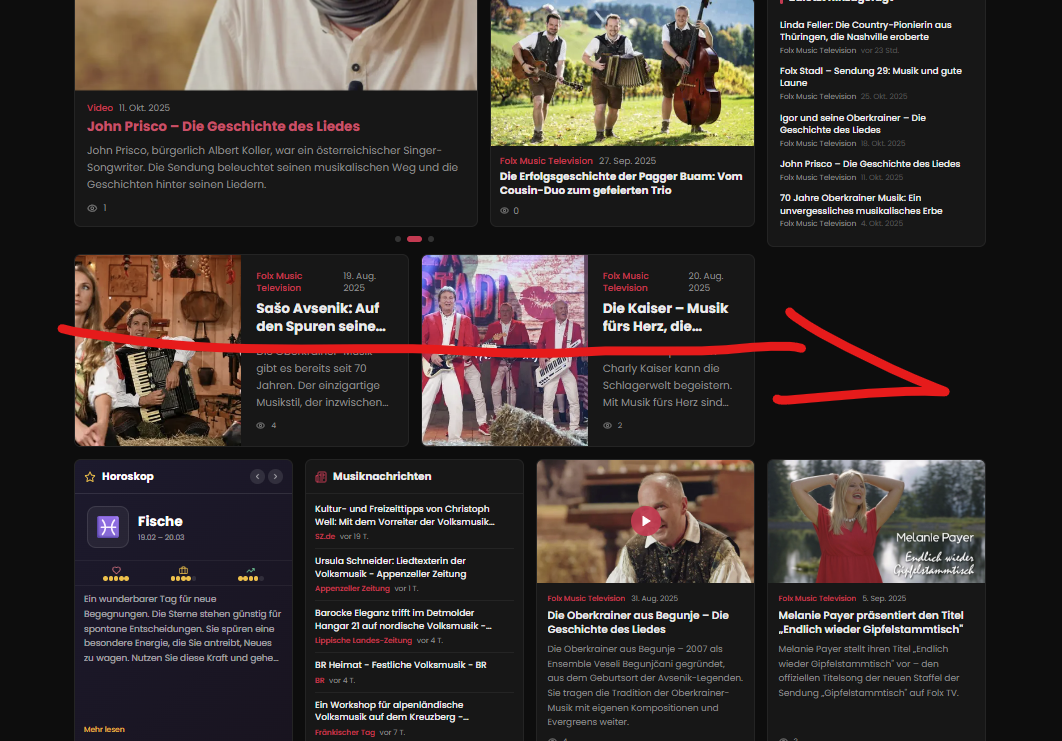Open 70 Jahre Oberkrainer Musik sidebar article
This screenshot has height=741, width=1062.
(861, 205)
